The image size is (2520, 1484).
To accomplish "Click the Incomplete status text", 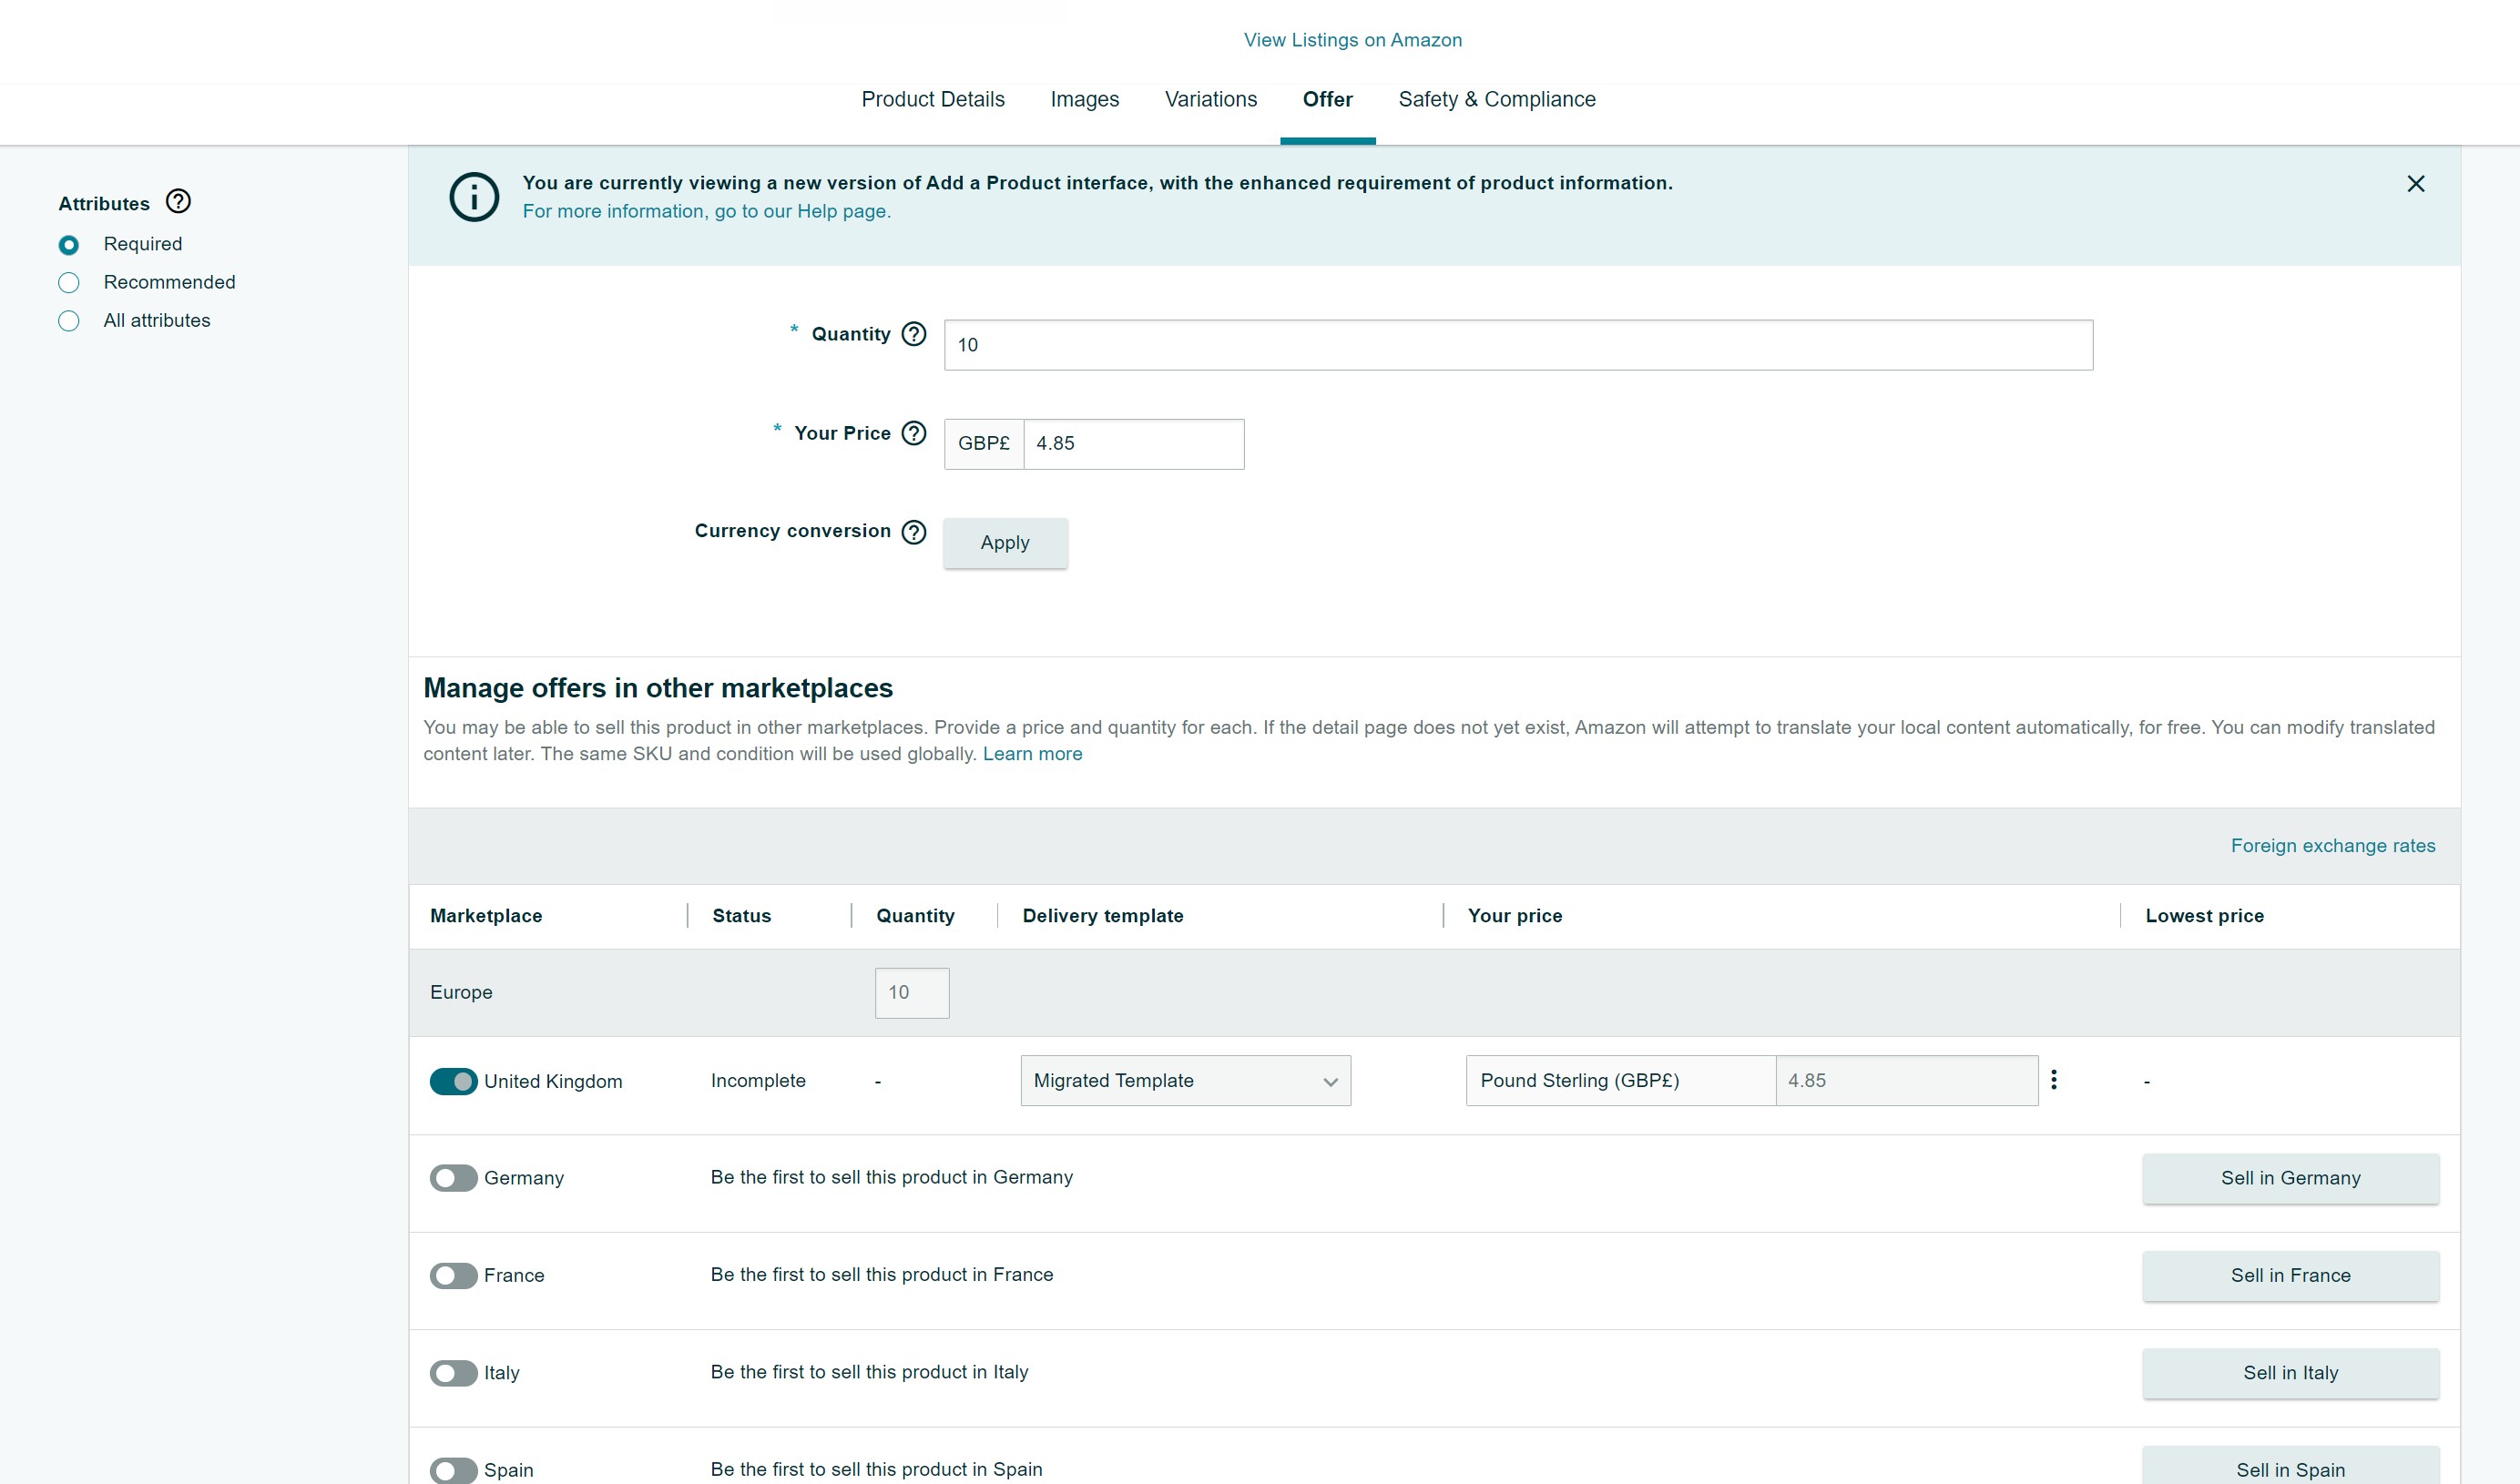I will pyautogui.click(x=758, y=1081).
